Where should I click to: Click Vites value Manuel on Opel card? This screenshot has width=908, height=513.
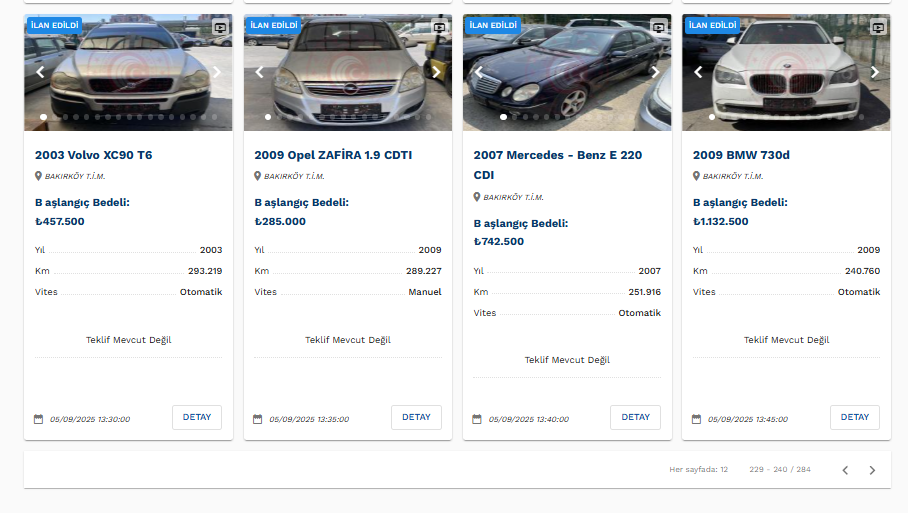[x=424, y=292]
